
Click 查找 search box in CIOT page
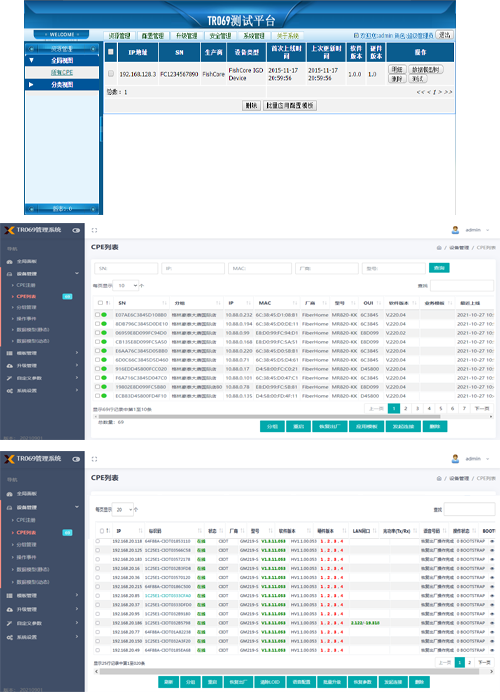469,509
